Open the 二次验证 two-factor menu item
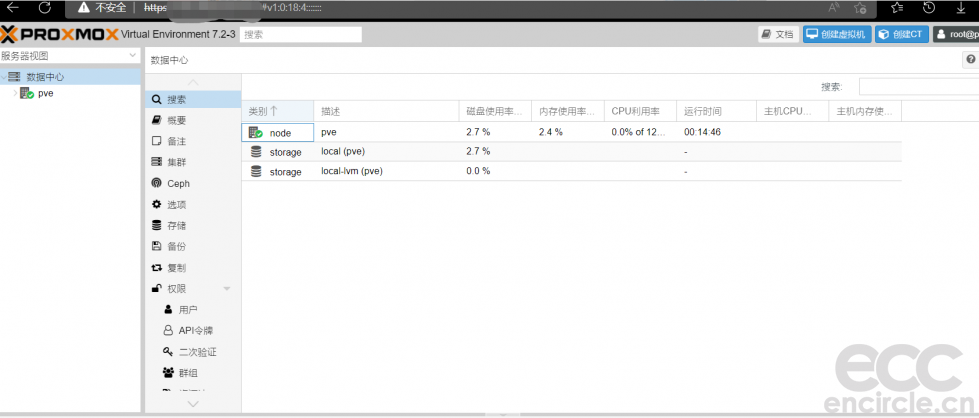979x418 pixels. (x=193, y=352)
